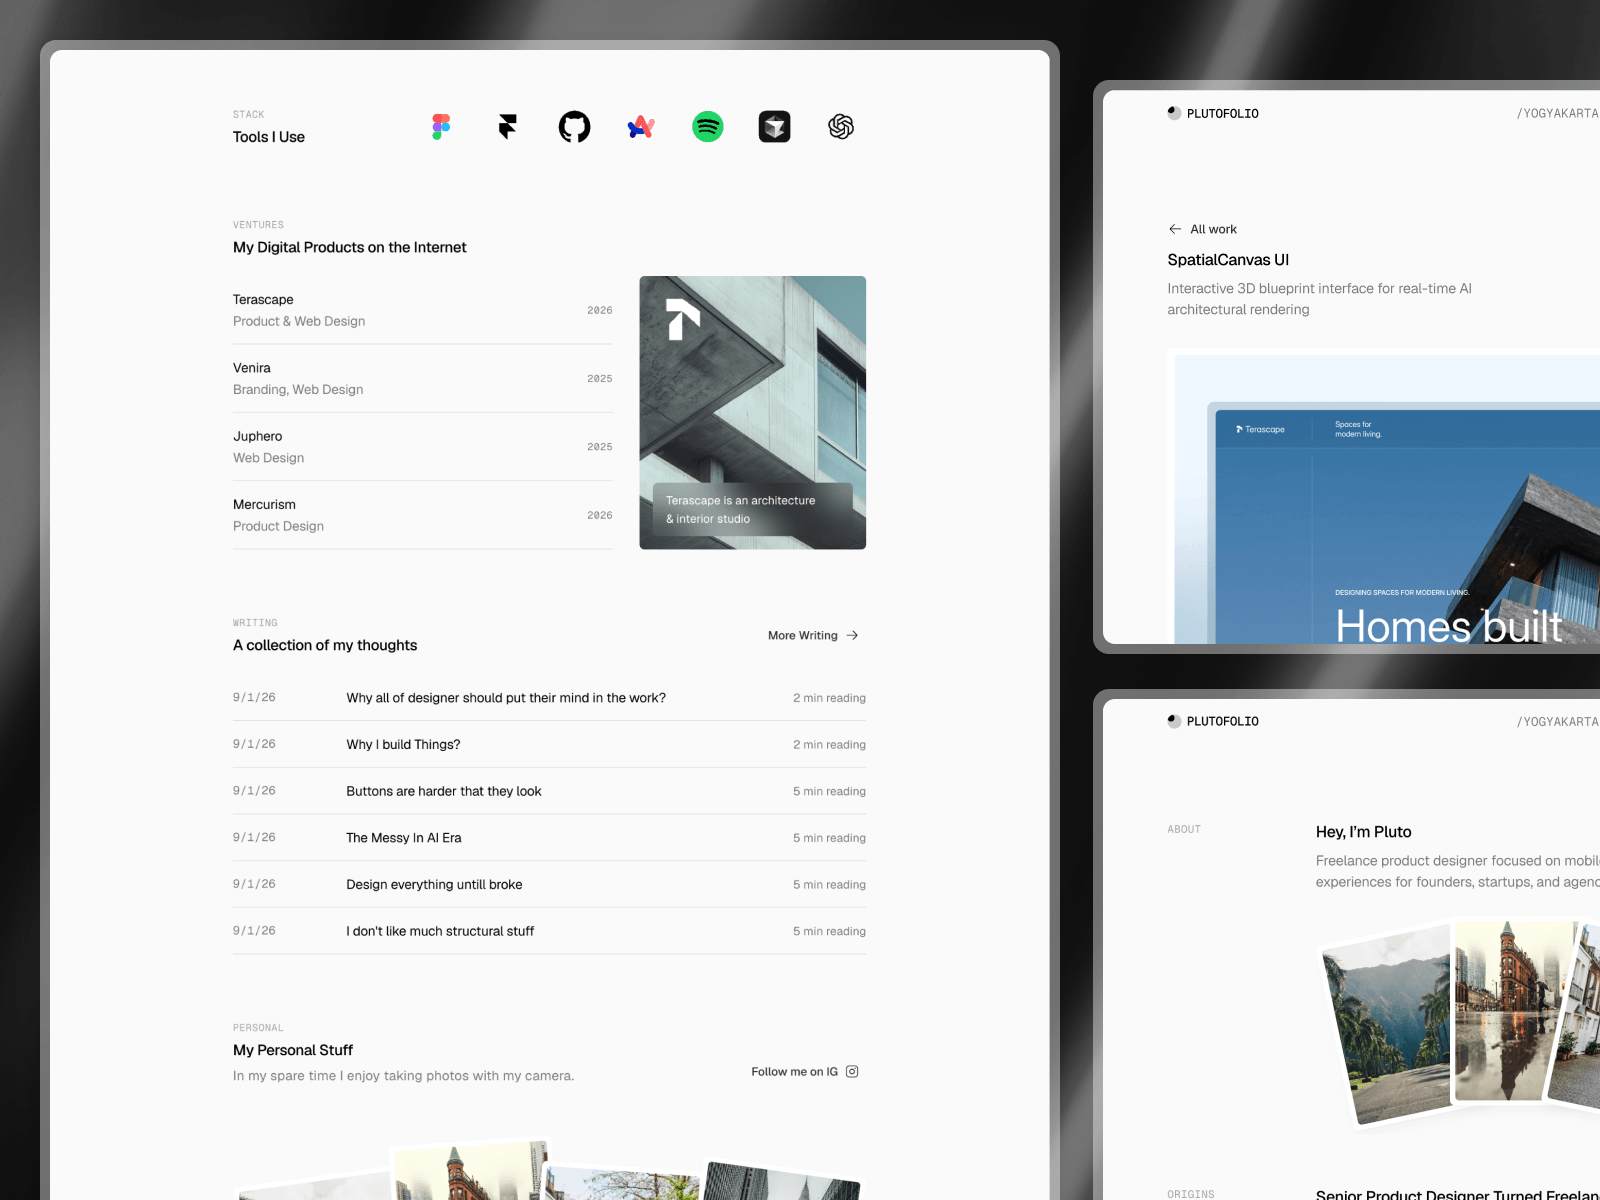Open the 'Why I build Things?' article
Screen dimensions: 1600x1200
[549, 745]
